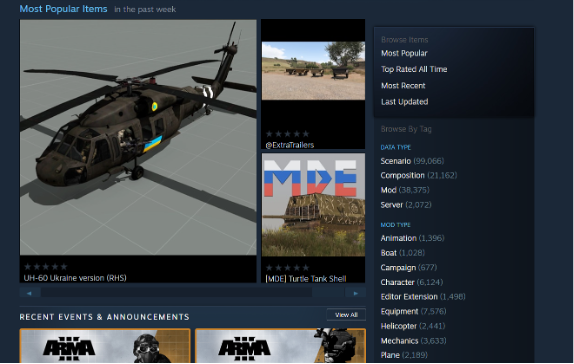Image resolution: width=574 pixels, height=364 pixels.
Task: Click the Browse Items label
Action: tap(405, 40)
